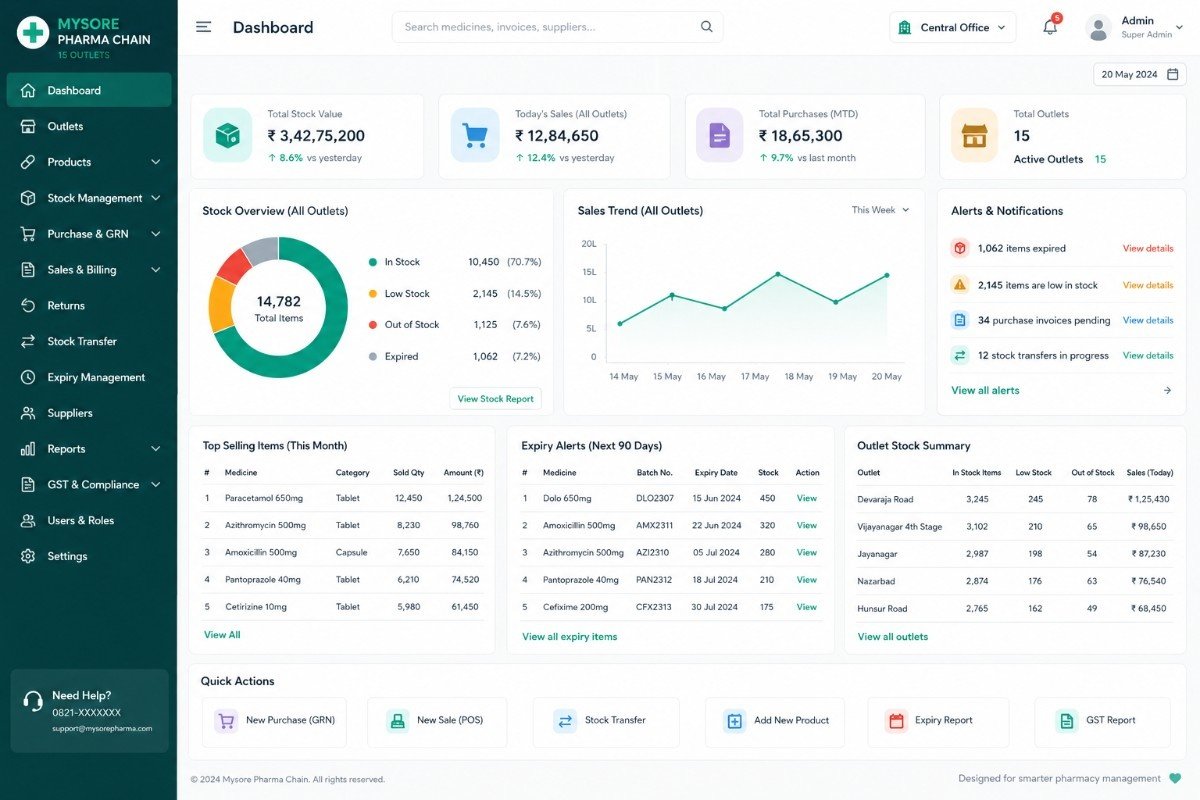Expand the GST & Compliance chevron
1200x800 pixels.
(156, 485)
